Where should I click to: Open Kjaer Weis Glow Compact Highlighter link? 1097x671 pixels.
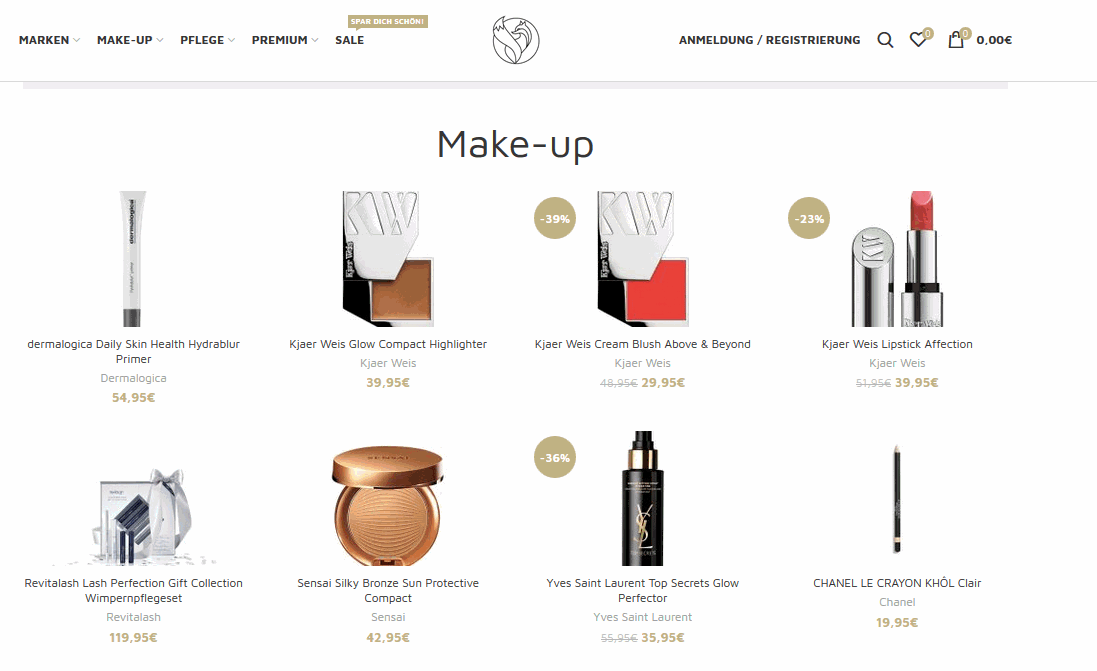[x=388, y=344]
